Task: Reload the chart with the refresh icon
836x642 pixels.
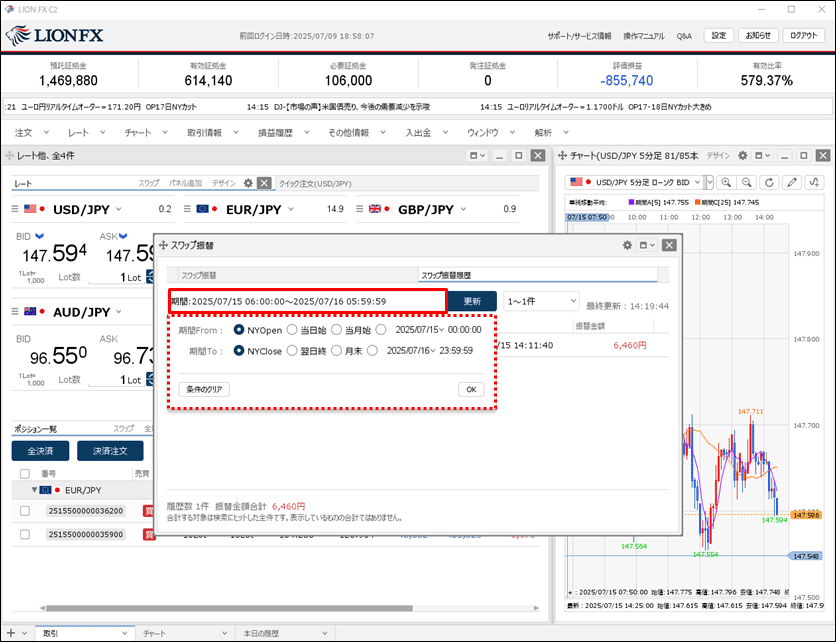Action: (x=769, y=182)
